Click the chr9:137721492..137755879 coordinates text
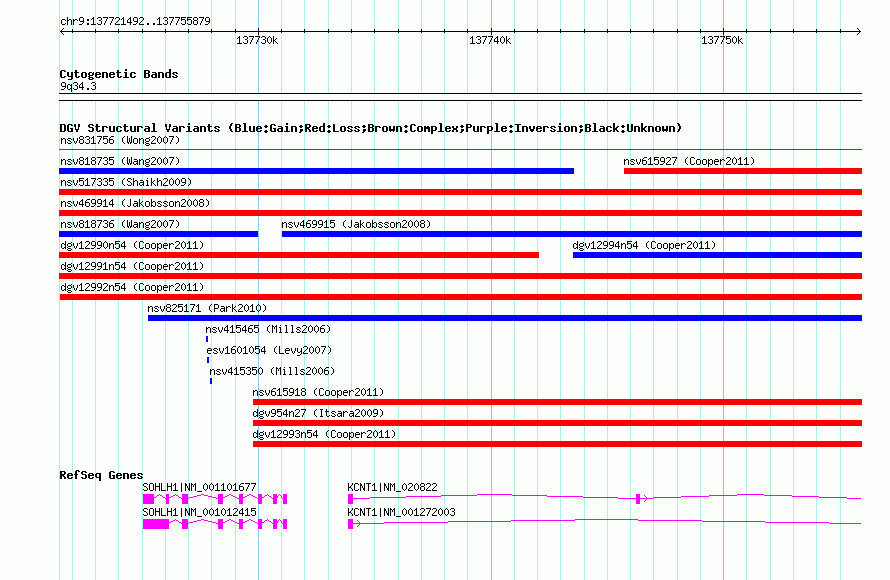Screen dimensions: 890x580 coord(135,21)
